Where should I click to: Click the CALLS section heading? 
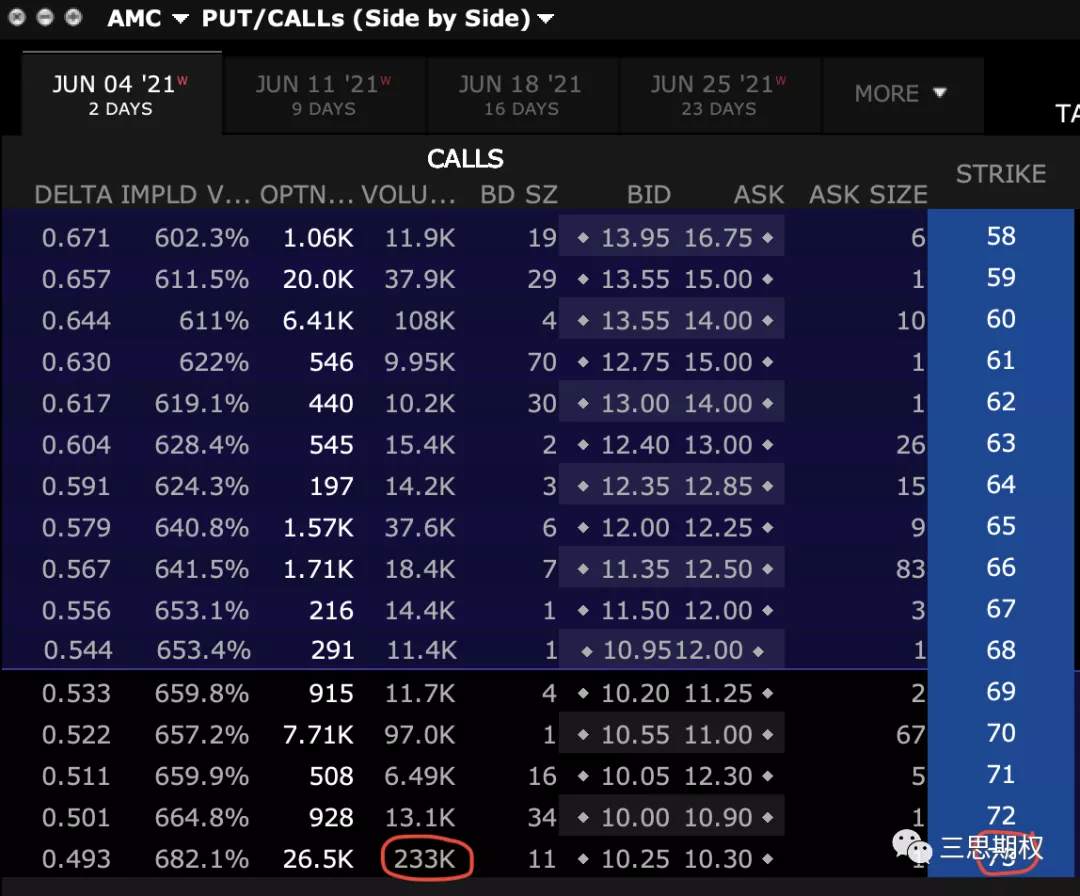click(465, 158)
